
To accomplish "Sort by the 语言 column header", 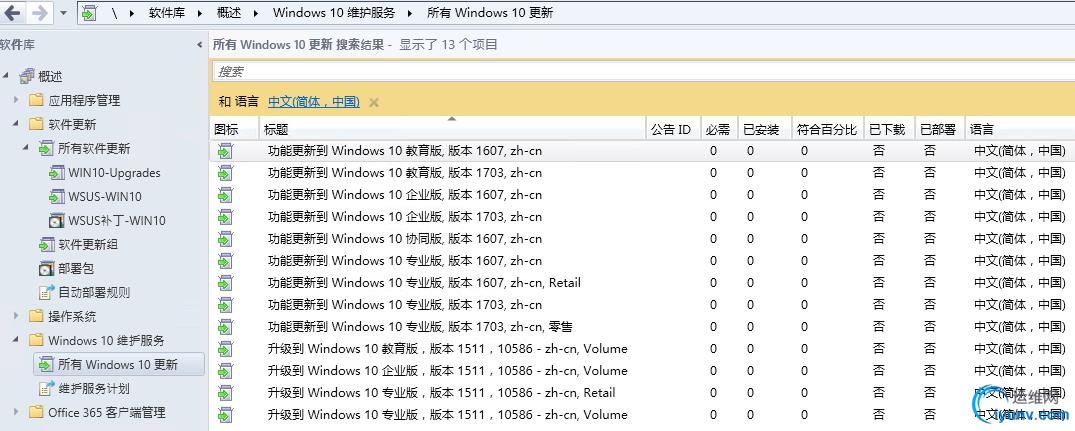I will tap(1020, 130).
